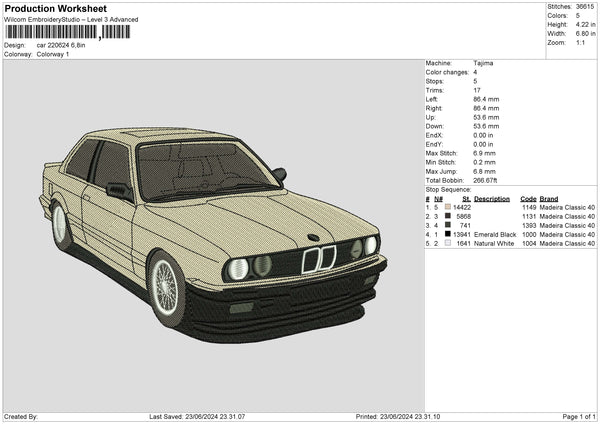Click the Height value '4.22 in'

pyautogui.click(x=585, y=24)
